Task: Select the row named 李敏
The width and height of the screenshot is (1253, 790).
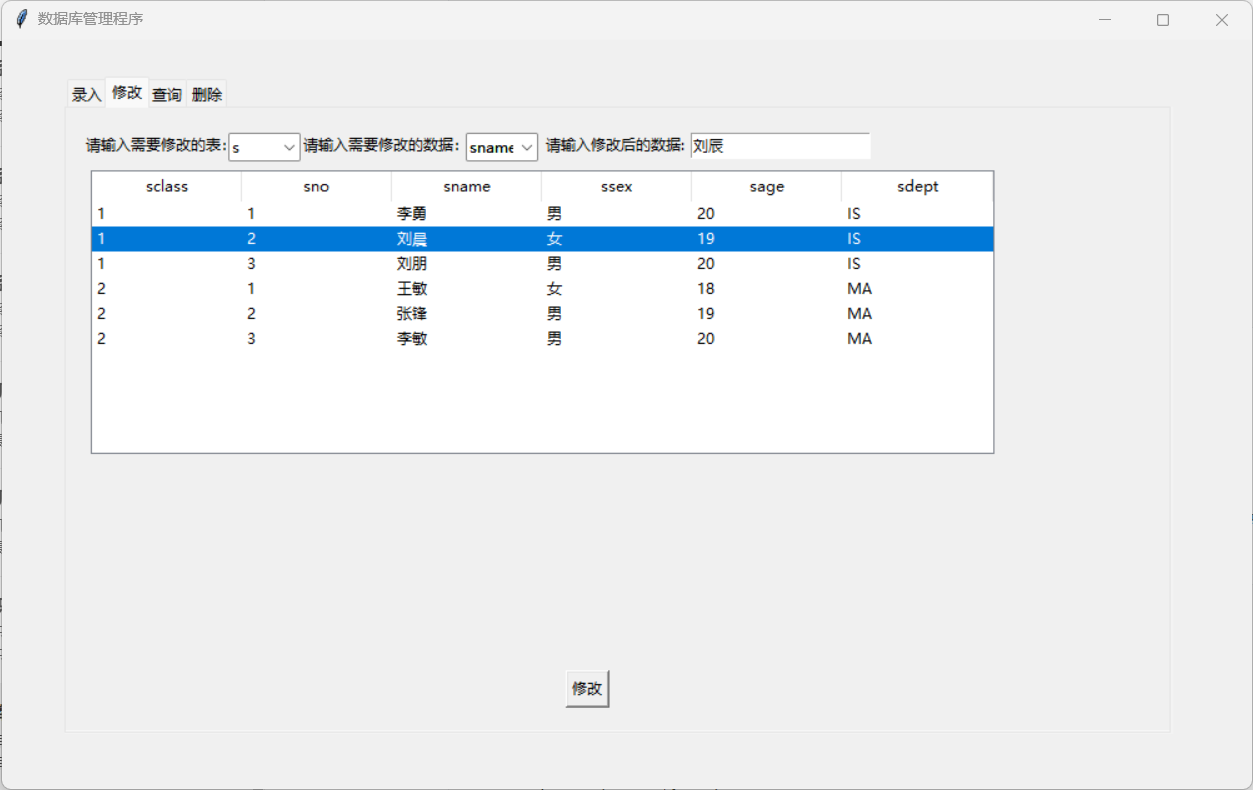Action: [x=542, y=339]
